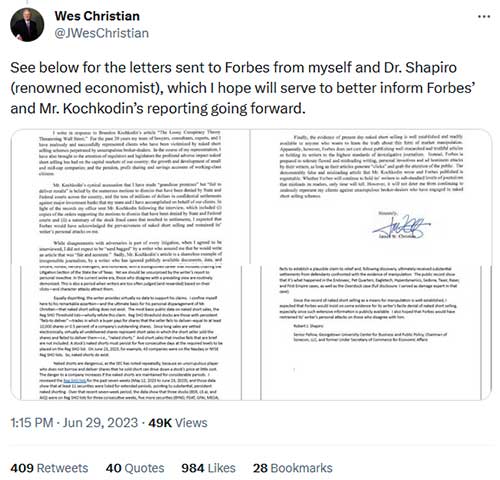Show the 409 Retweets list
Screen dimensions: 500x480
coord(49,468)
